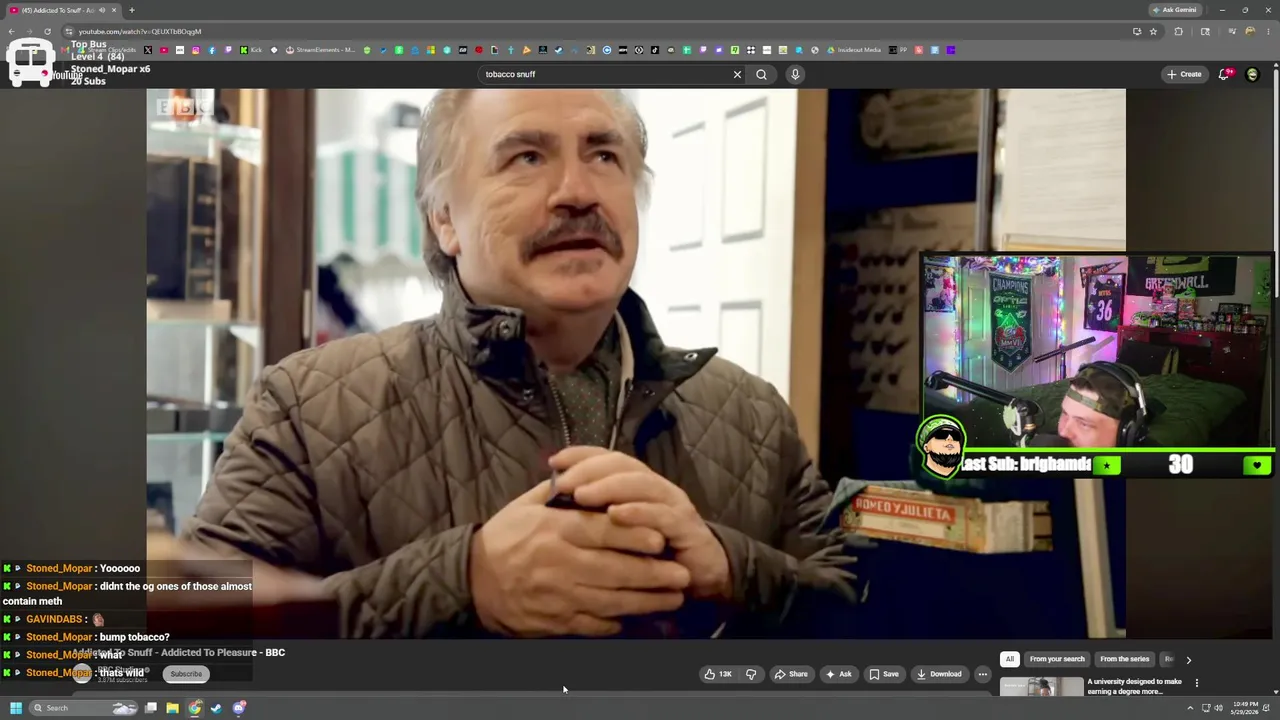Clear the tobacco snuff search text
The image size is (1280, 720).
point(737,74)
